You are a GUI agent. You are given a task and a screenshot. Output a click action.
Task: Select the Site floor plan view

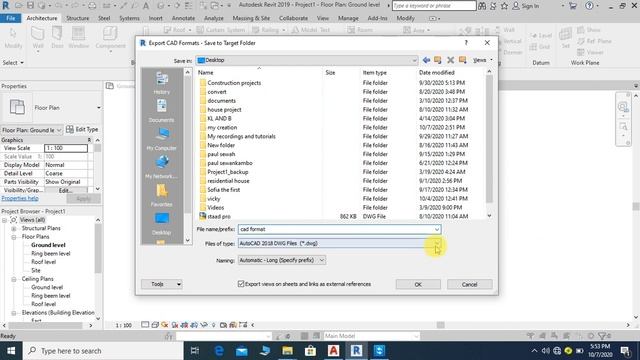coord(36,270)
